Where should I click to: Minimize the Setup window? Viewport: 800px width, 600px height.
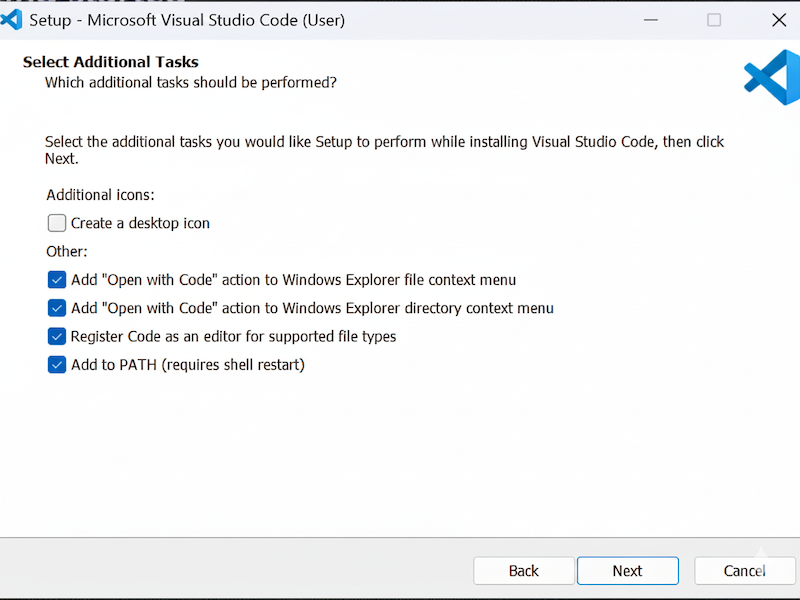point(651,20)
